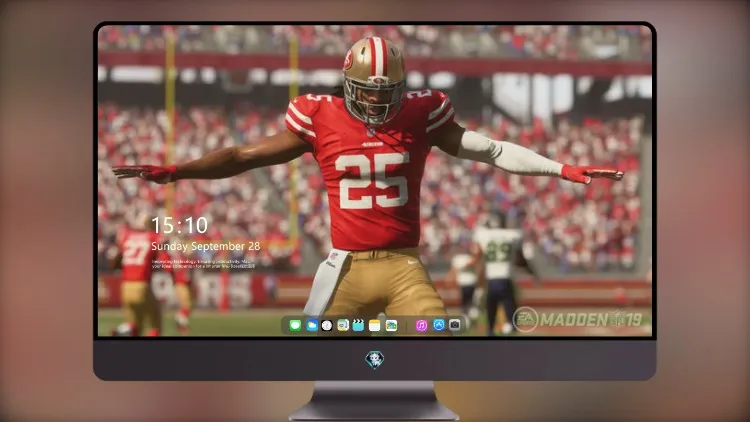Launch the pink Music app icon
This screenshot has height=422, width=750.
[x=421, y=325]
